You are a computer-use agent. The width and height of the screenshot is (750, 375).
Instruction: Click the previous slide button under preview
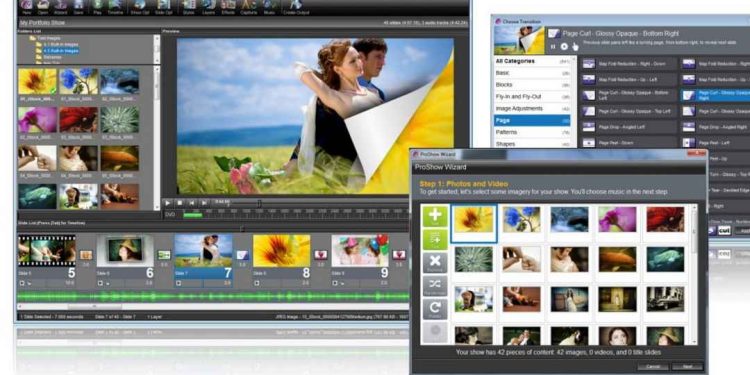192,203
